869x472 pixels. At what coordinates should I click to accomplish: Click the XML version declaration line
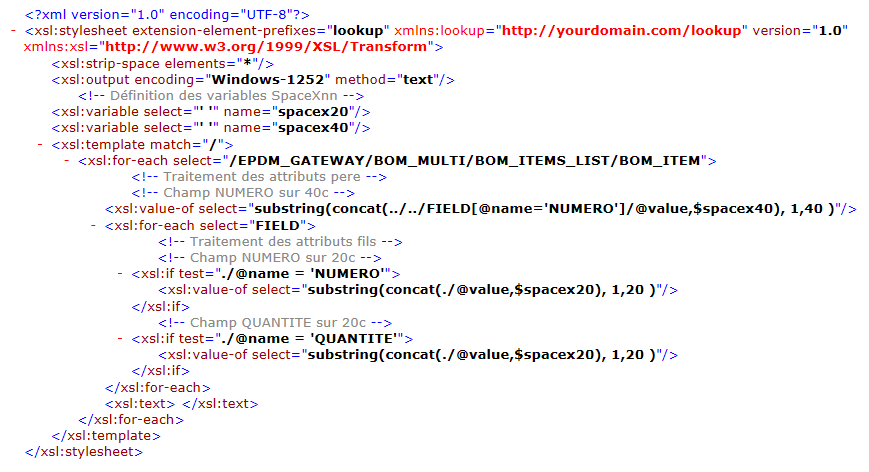[167, 15]
